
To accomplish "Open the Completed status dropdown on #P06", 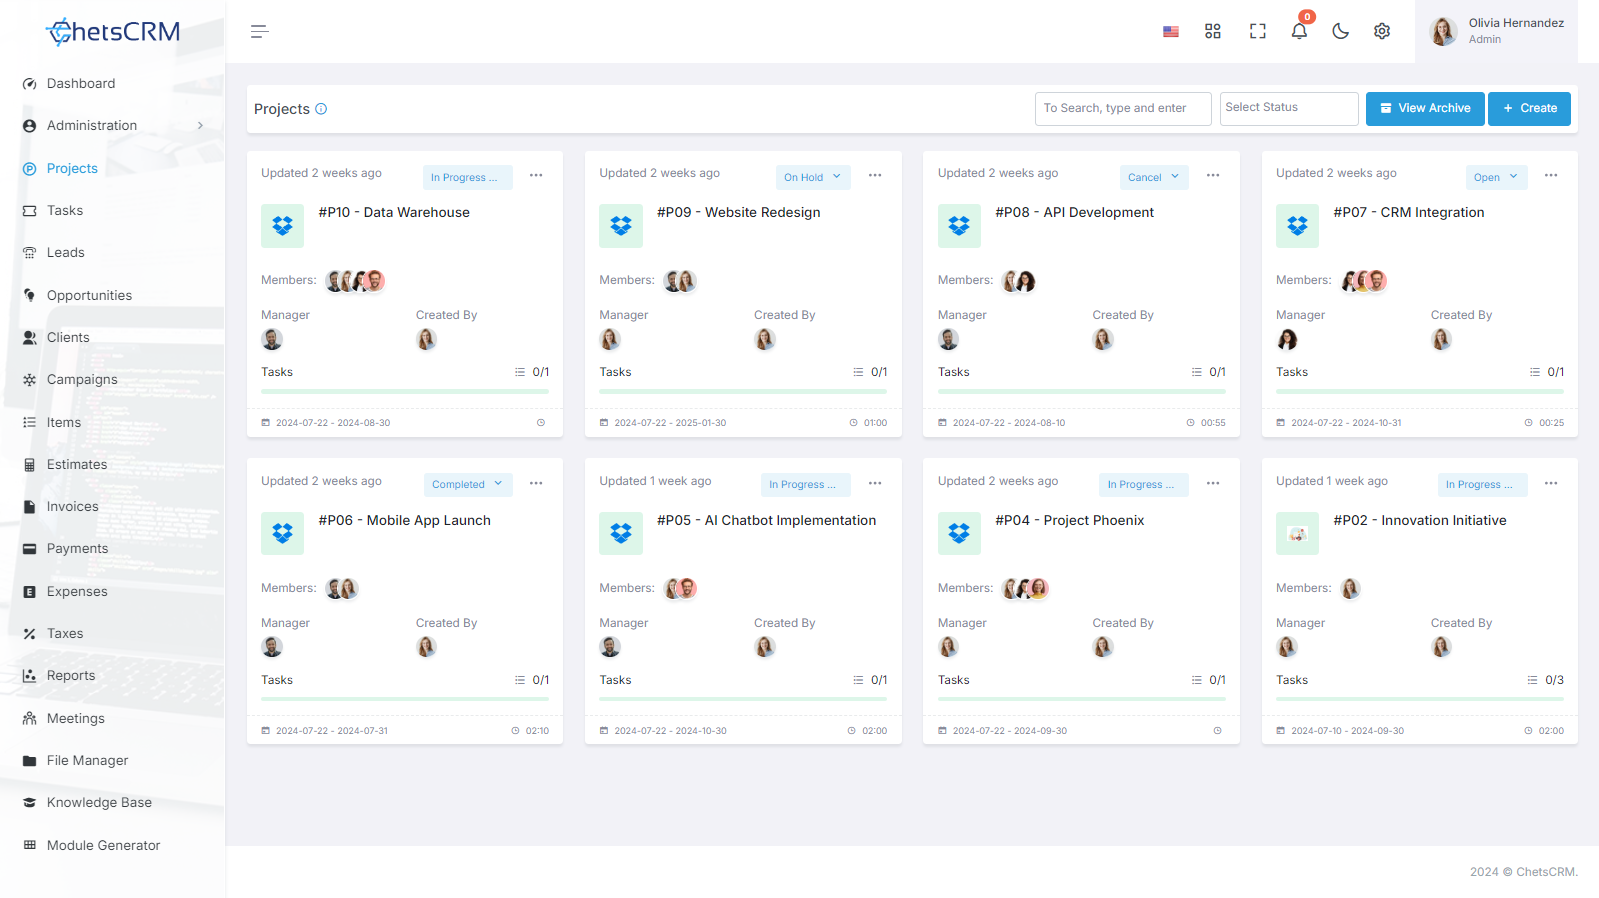I will tap(468, 484).
